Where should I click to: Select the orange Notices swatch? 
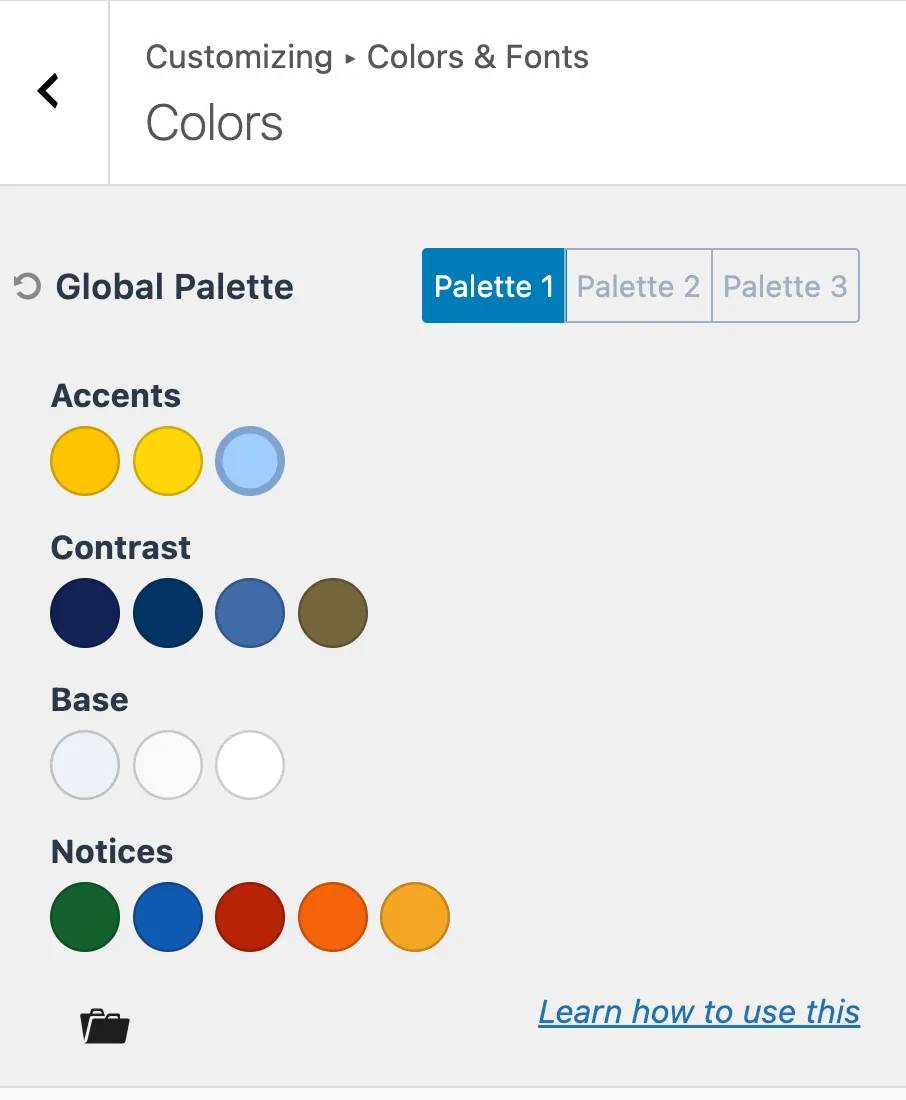coord(332,917)
